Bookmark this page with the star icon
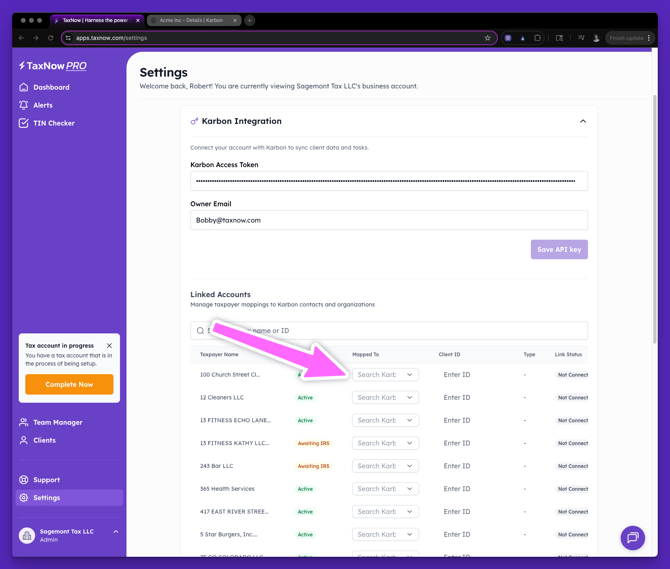Image resolution: width=670 pixels, height=569 pixels. 488,38
